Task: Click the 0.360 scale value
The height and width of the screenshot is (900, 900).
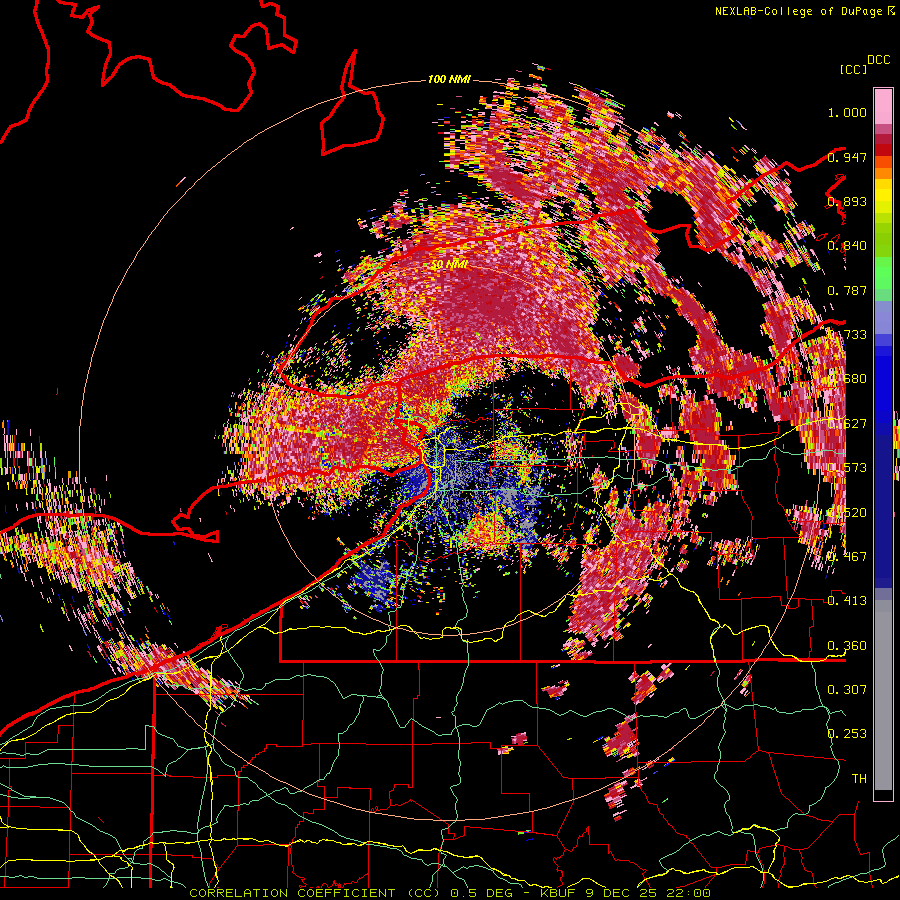Action: click(x=847, y=646)
